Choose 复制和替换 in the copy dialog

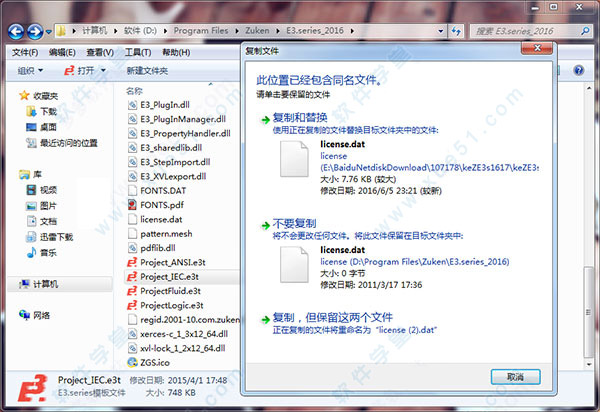300,117
